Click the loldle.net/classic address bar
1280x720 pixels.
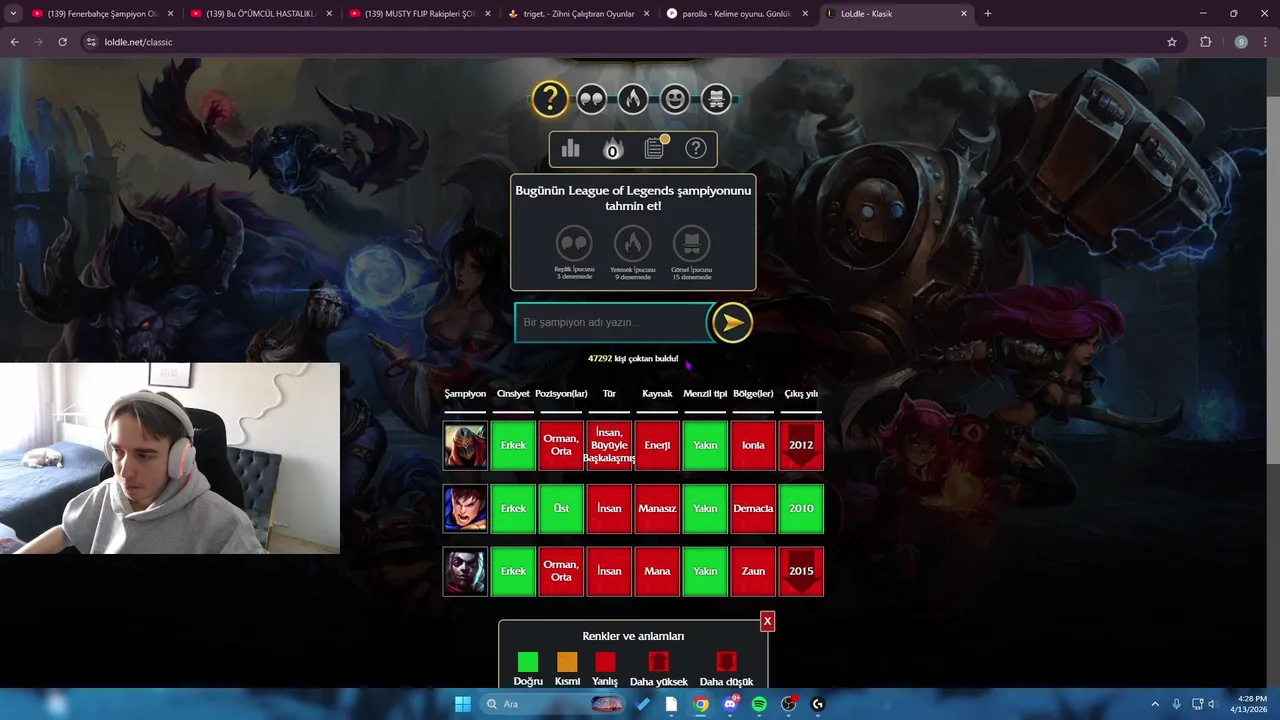(x=630, y=42)
